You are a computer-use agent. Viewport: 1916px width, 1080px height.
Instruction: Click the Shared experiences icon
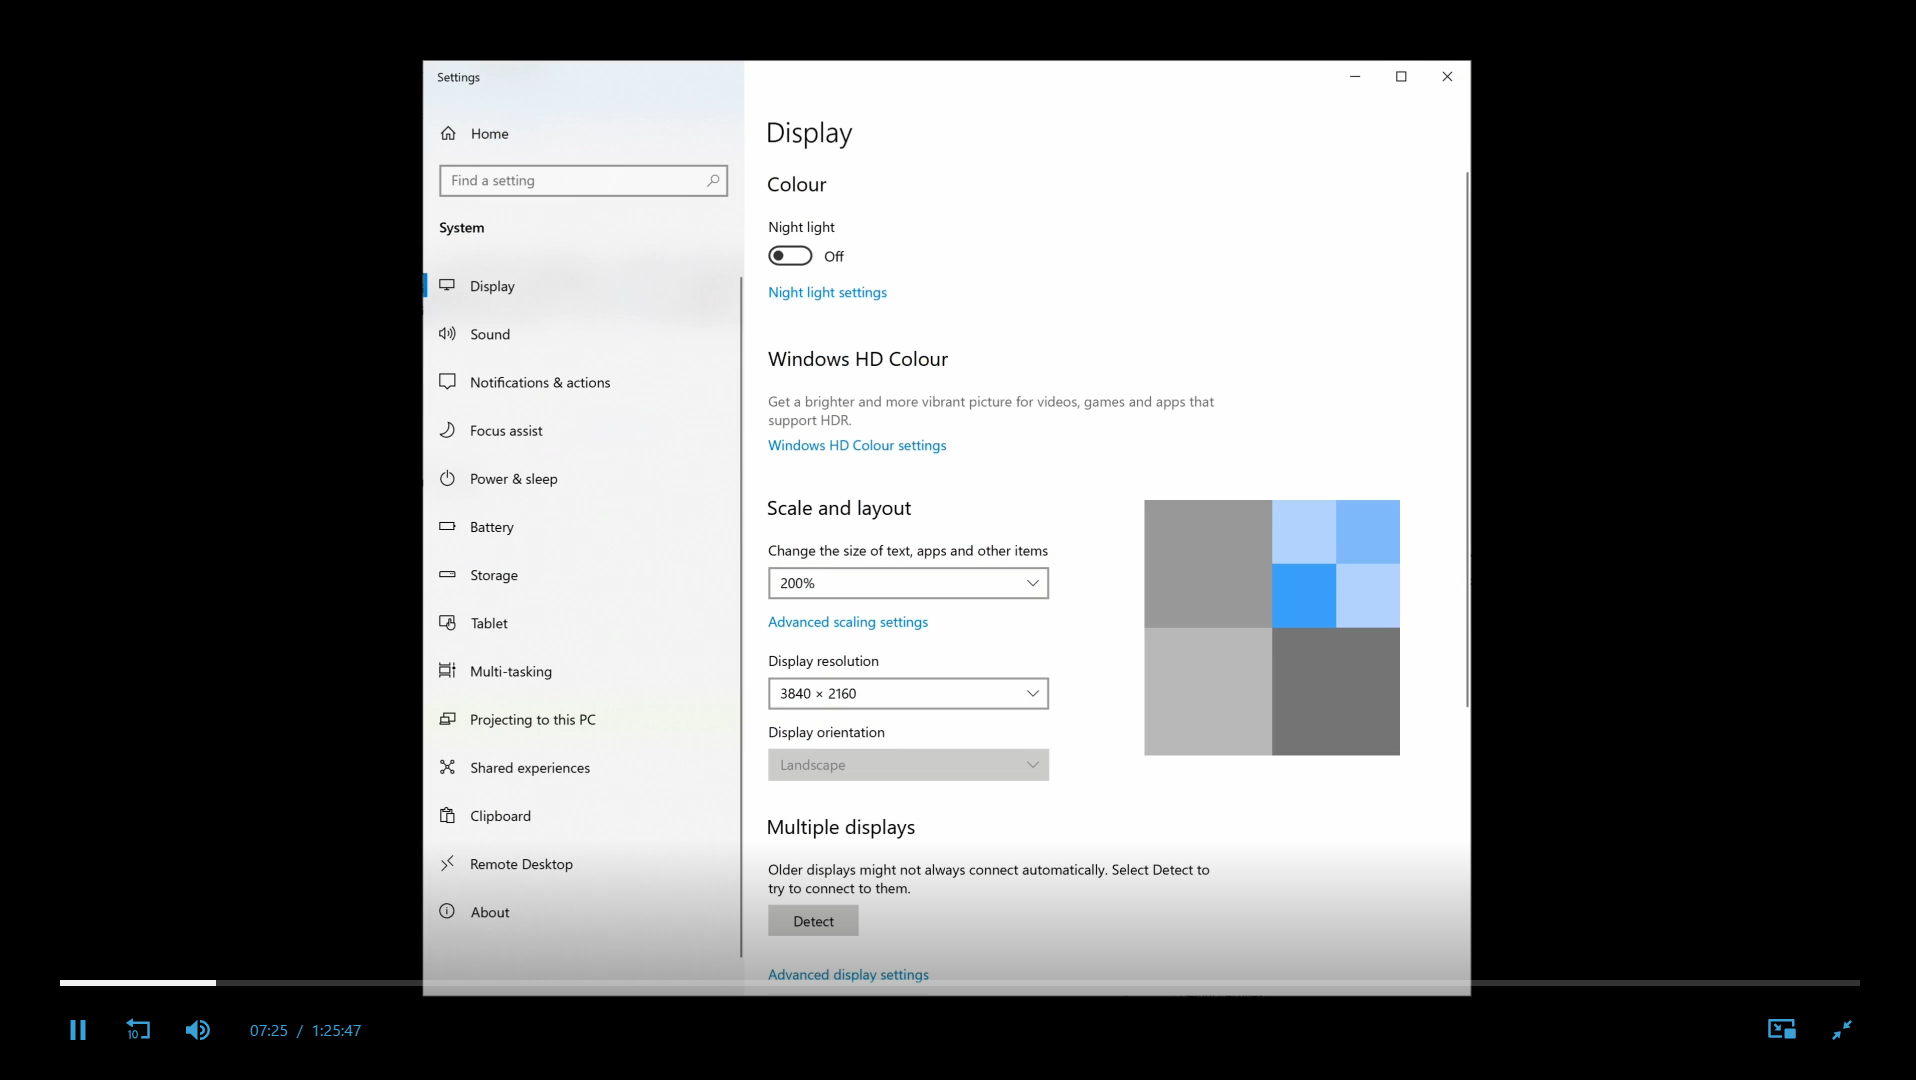(x=447, y=767)
